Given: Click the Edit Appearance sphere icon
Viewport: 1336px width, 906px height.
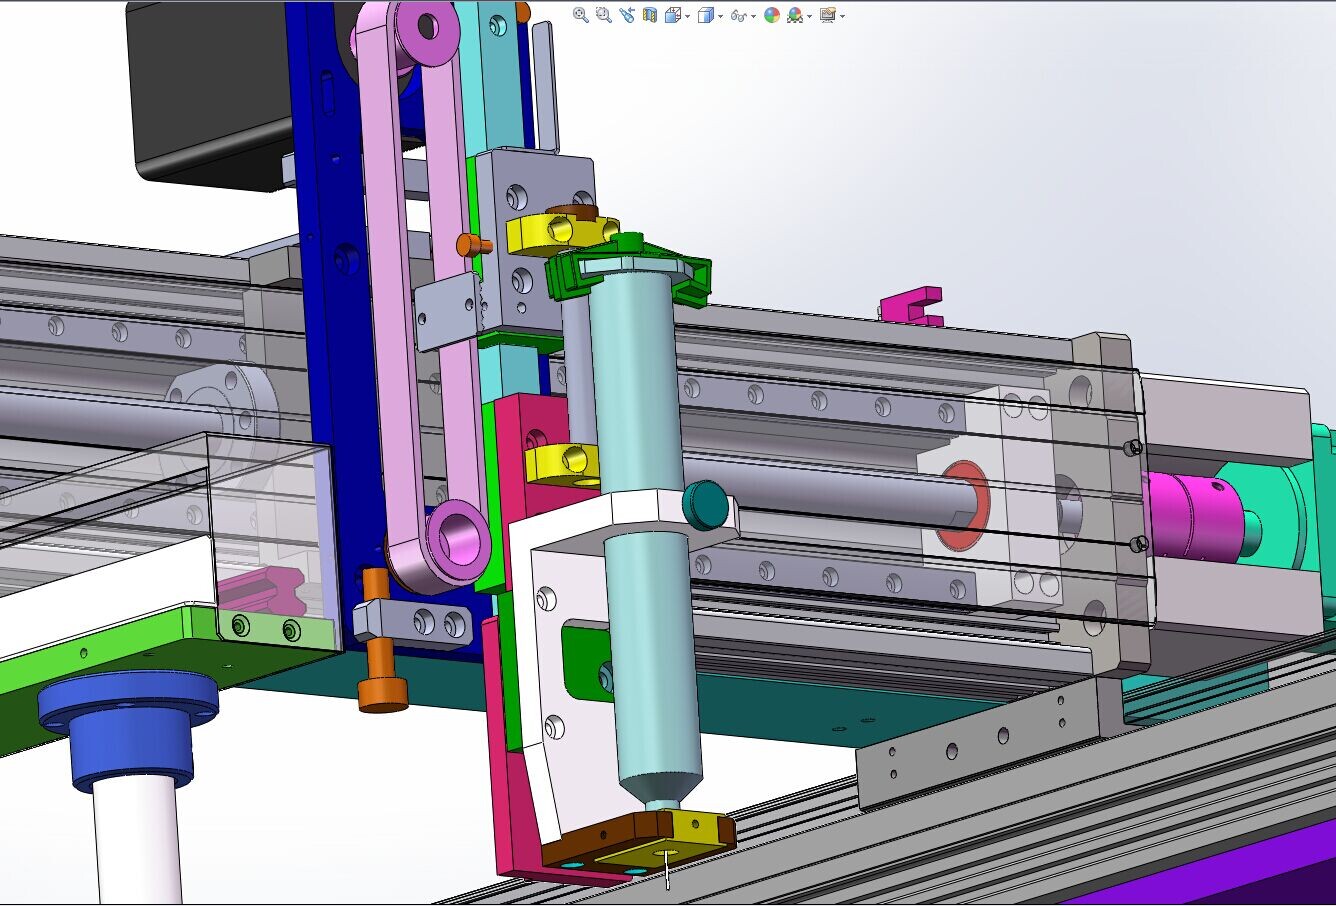Looking at the screenshot, I should (772, 14).
